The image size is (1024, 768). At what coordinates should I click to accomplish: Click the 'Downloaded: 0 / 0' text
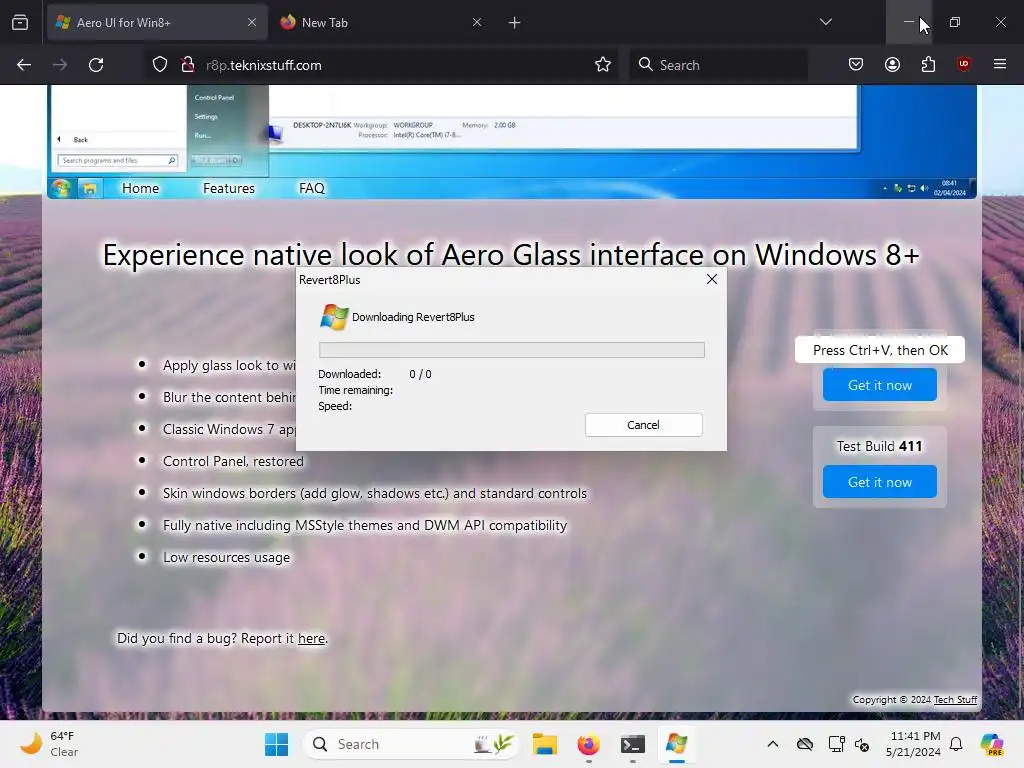[x=375, y=374]
